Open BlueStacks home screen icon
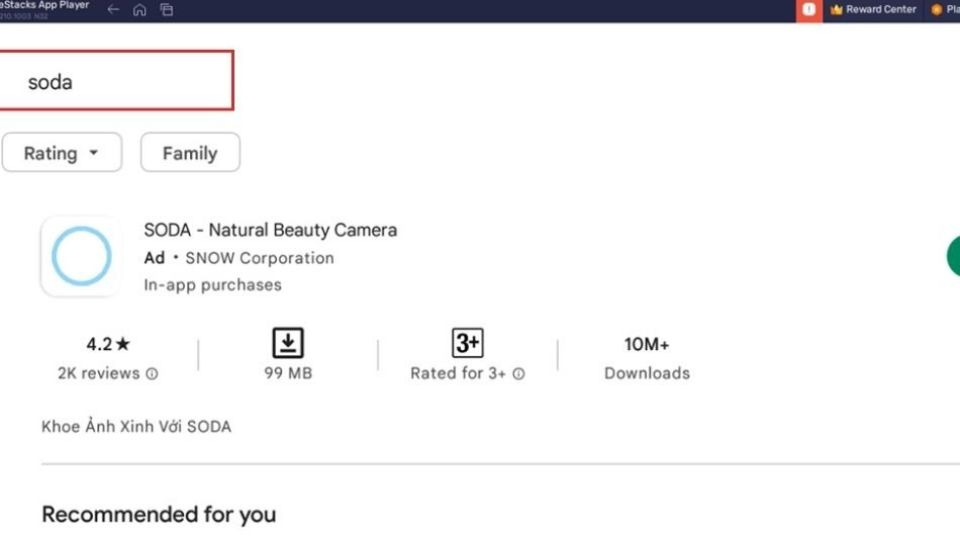The width and height of the screenshot is (960, 540). (140, 10)
